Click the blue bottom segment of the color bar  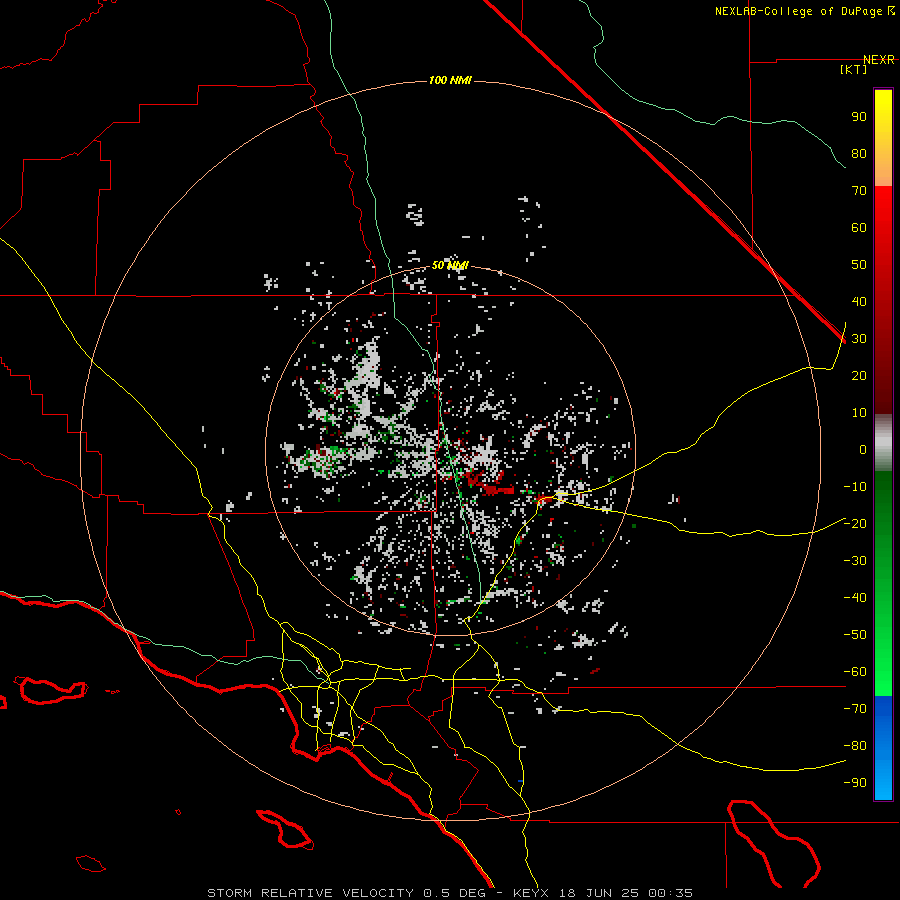[x=883, y=748]
